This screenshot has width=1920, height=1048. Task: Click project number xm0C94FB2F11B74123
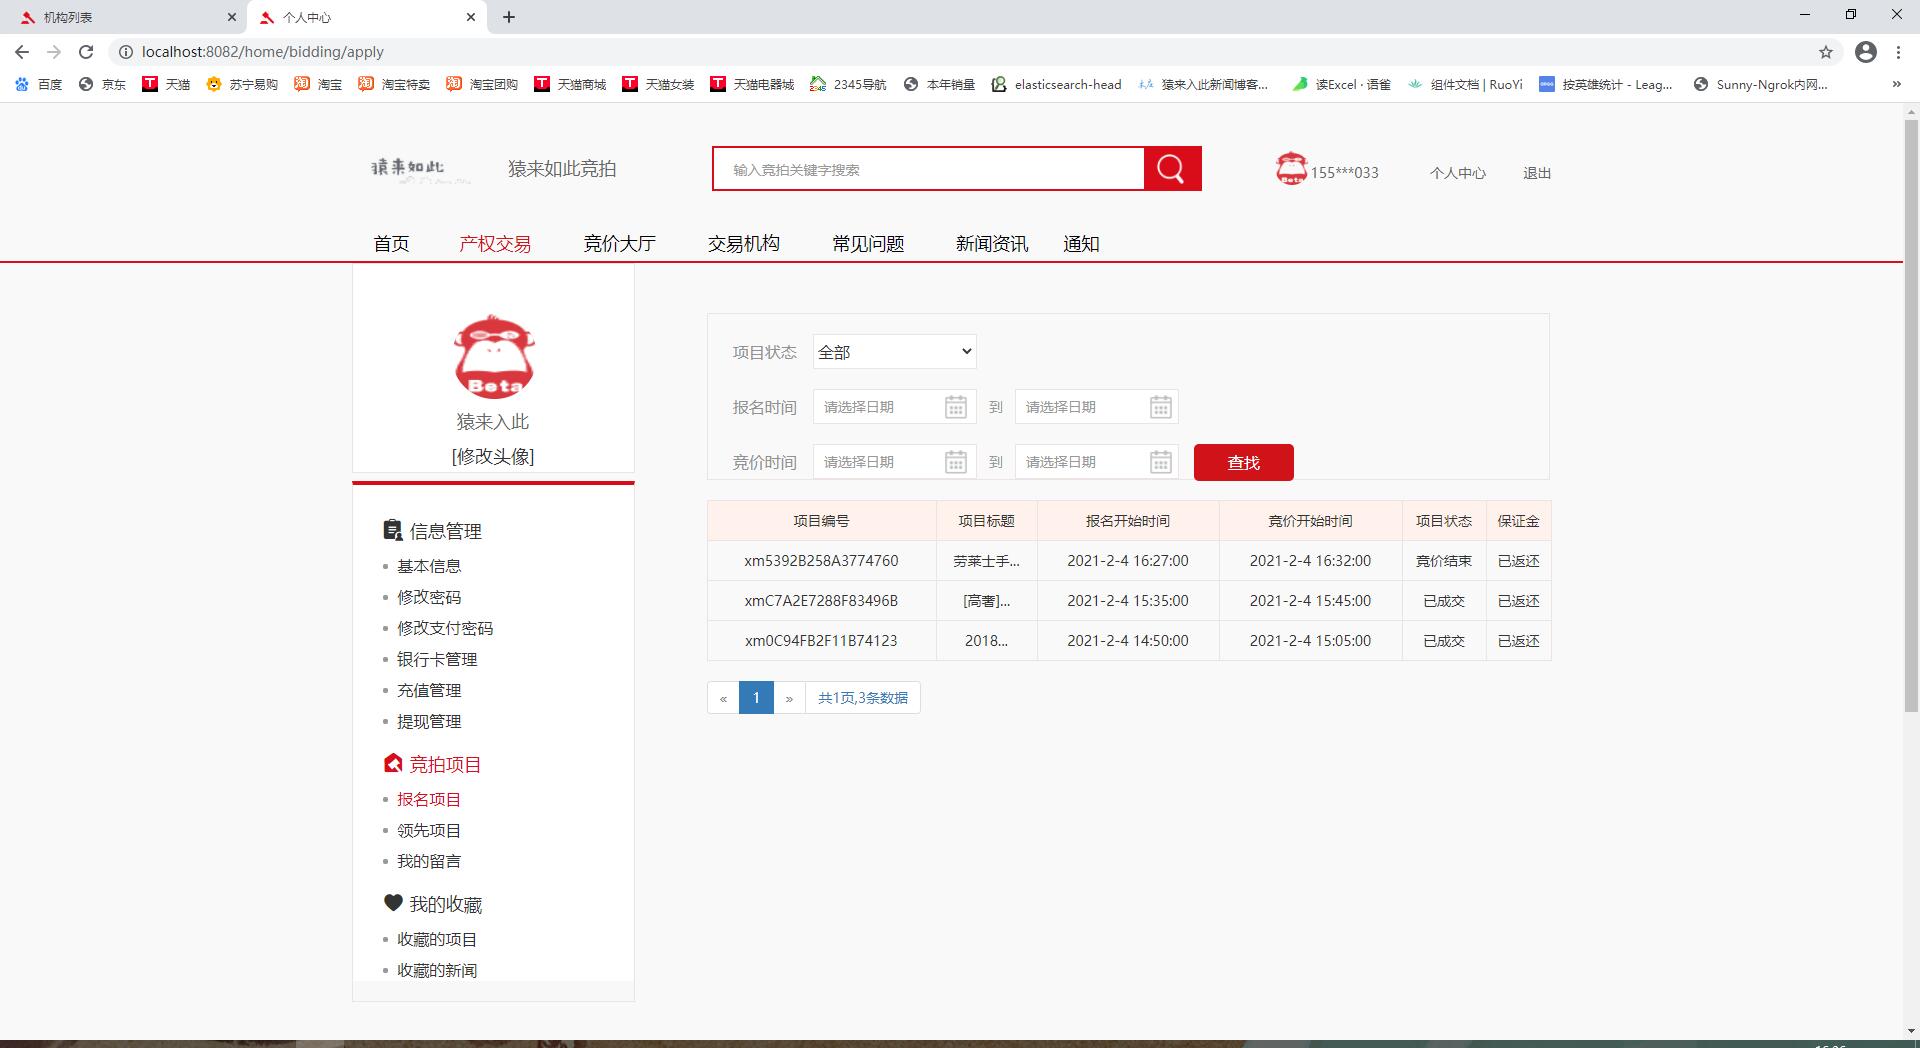point(821,641)
